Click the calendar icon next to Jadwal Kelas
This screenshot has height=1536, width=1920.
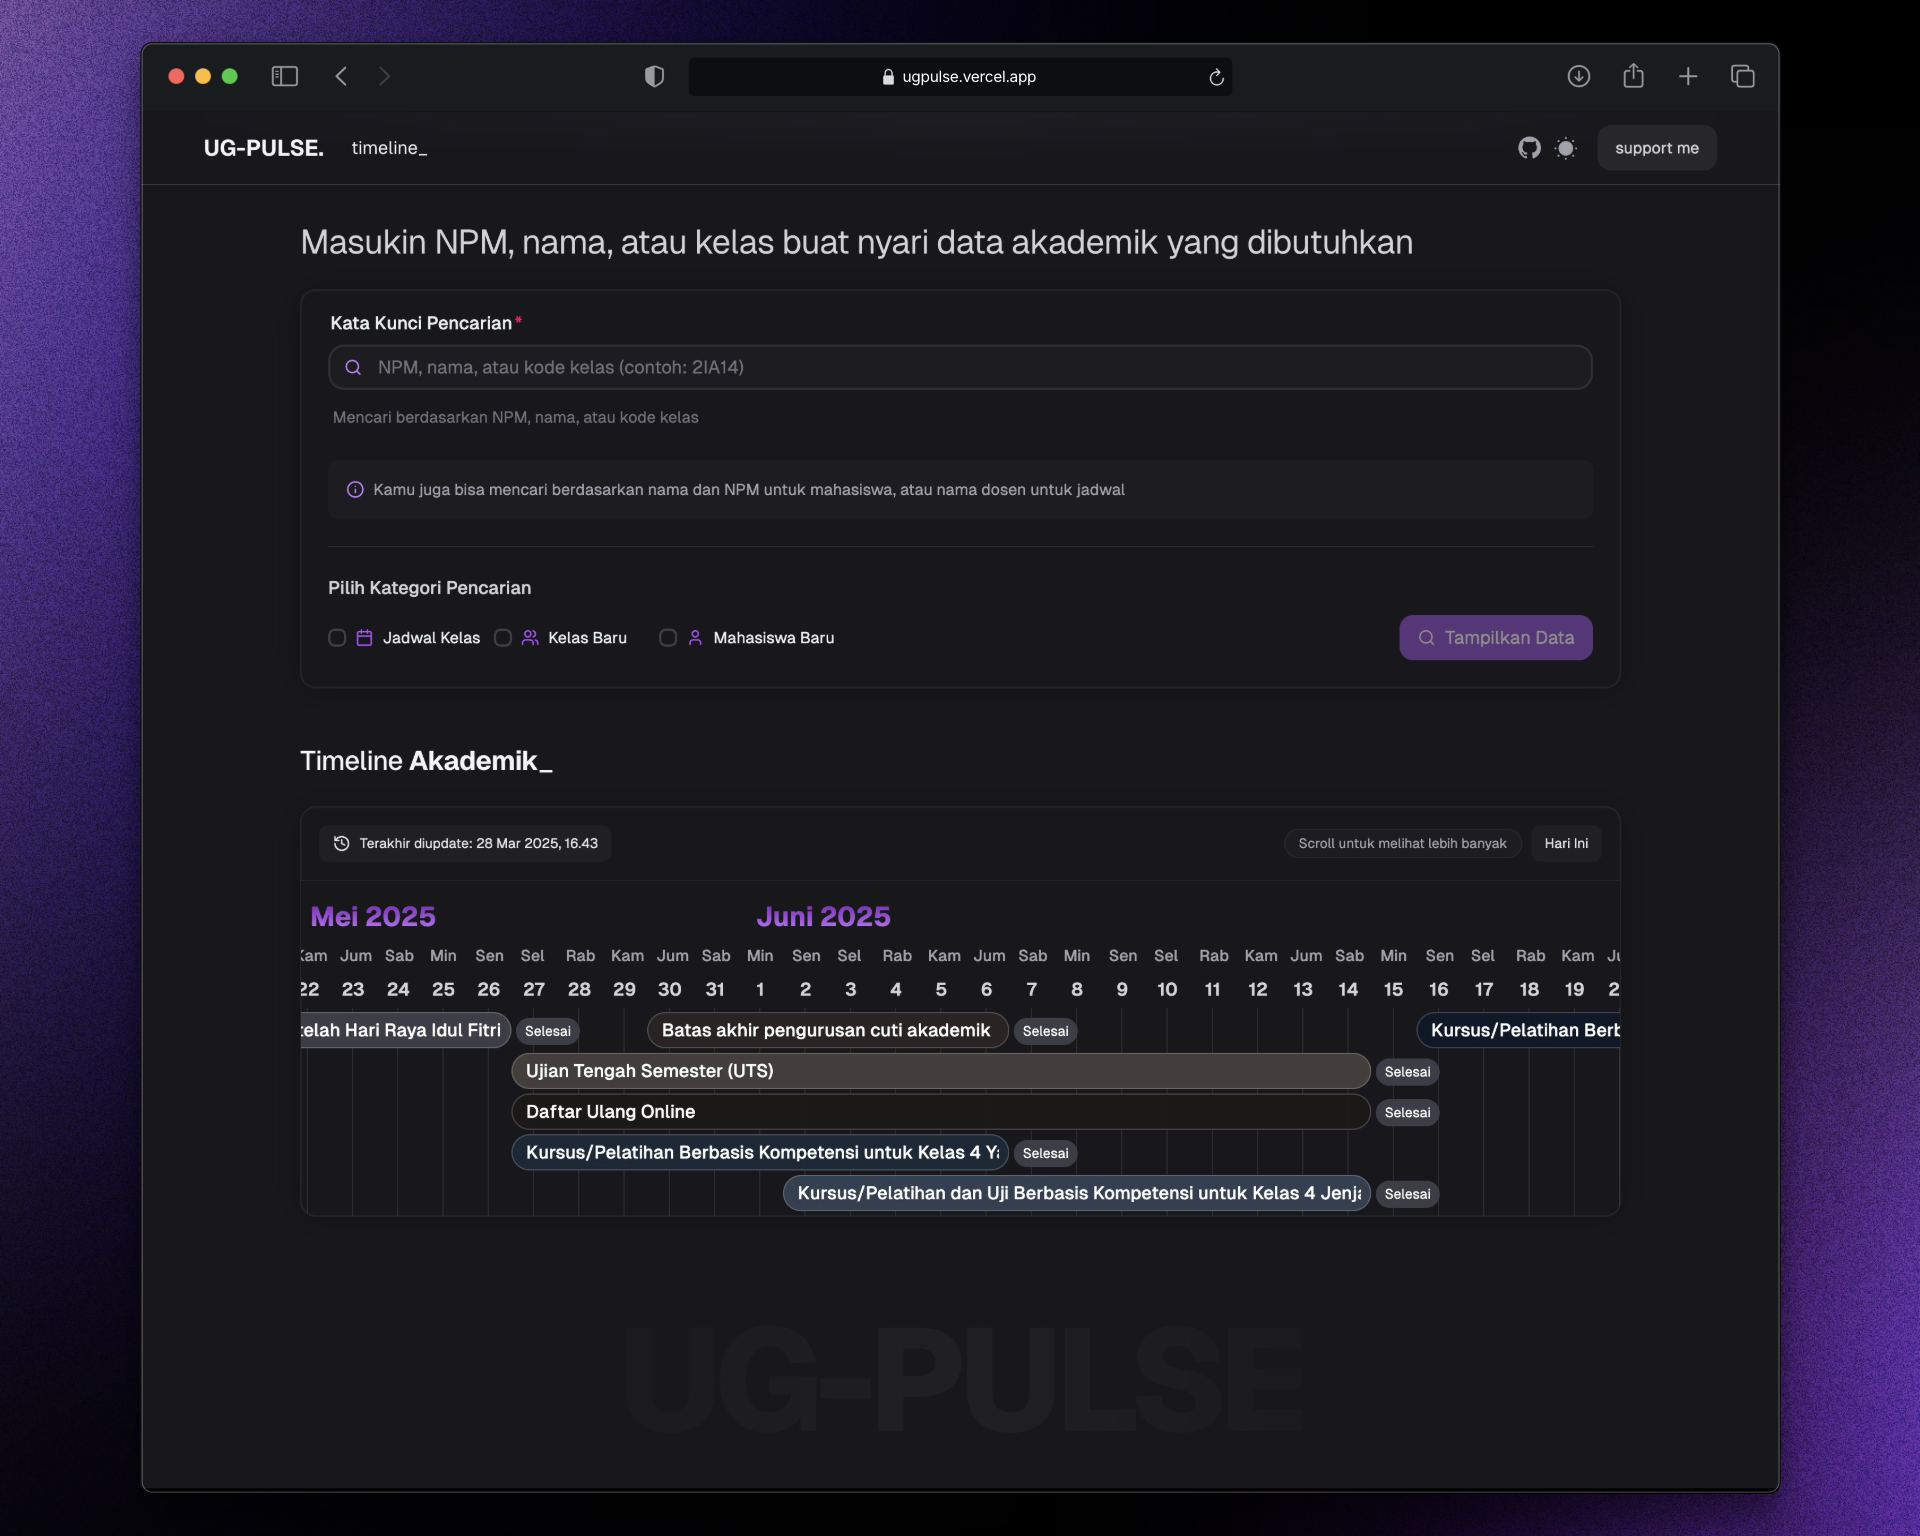click(365, 638)
